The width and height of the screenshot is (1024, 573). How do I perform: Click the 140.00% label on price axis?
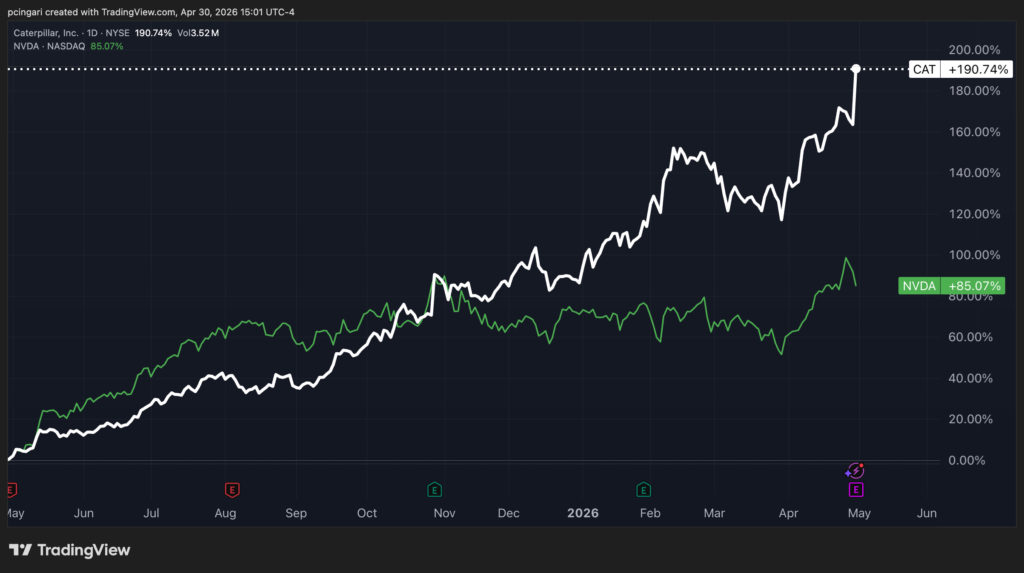coord(974,172)
